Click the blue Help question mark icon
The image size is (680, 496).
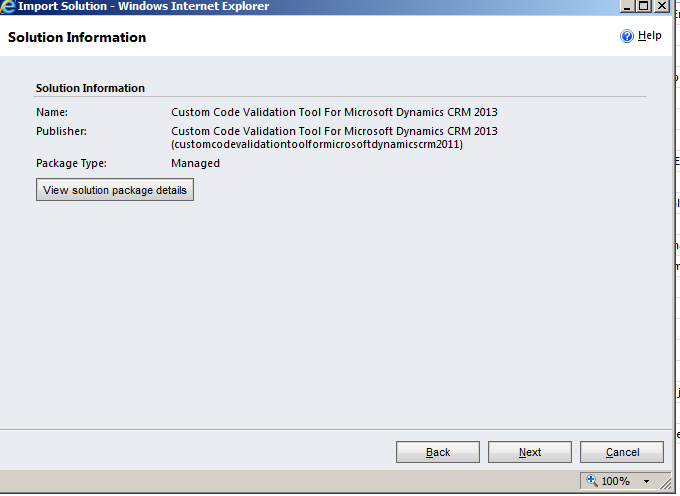point(627,36)
